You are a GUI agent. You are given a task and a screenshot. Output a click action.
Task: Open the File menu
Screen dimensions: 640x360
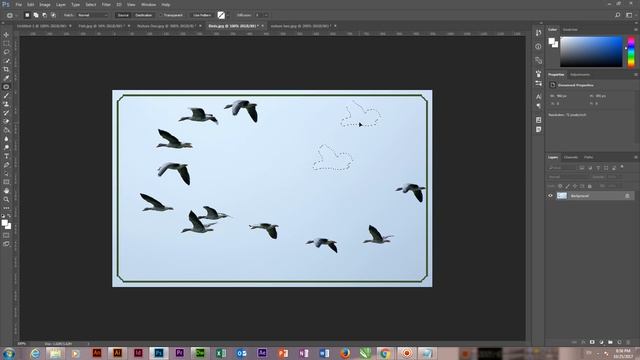pos(19,4)
